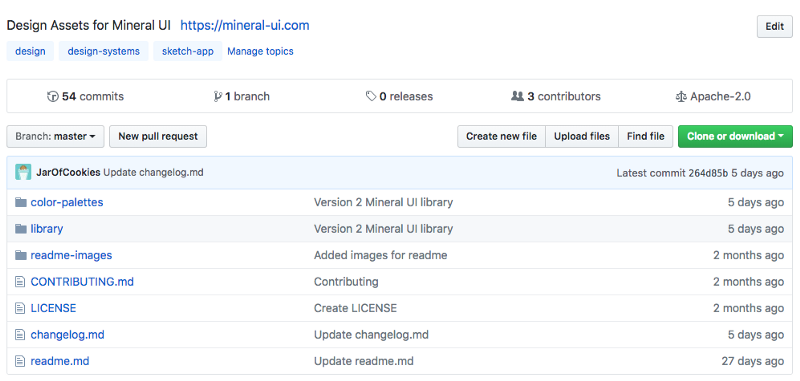Viewport: 800px width, 381px height.
Task: Click the commits history clock icon
Action: [x=53, y=96]
